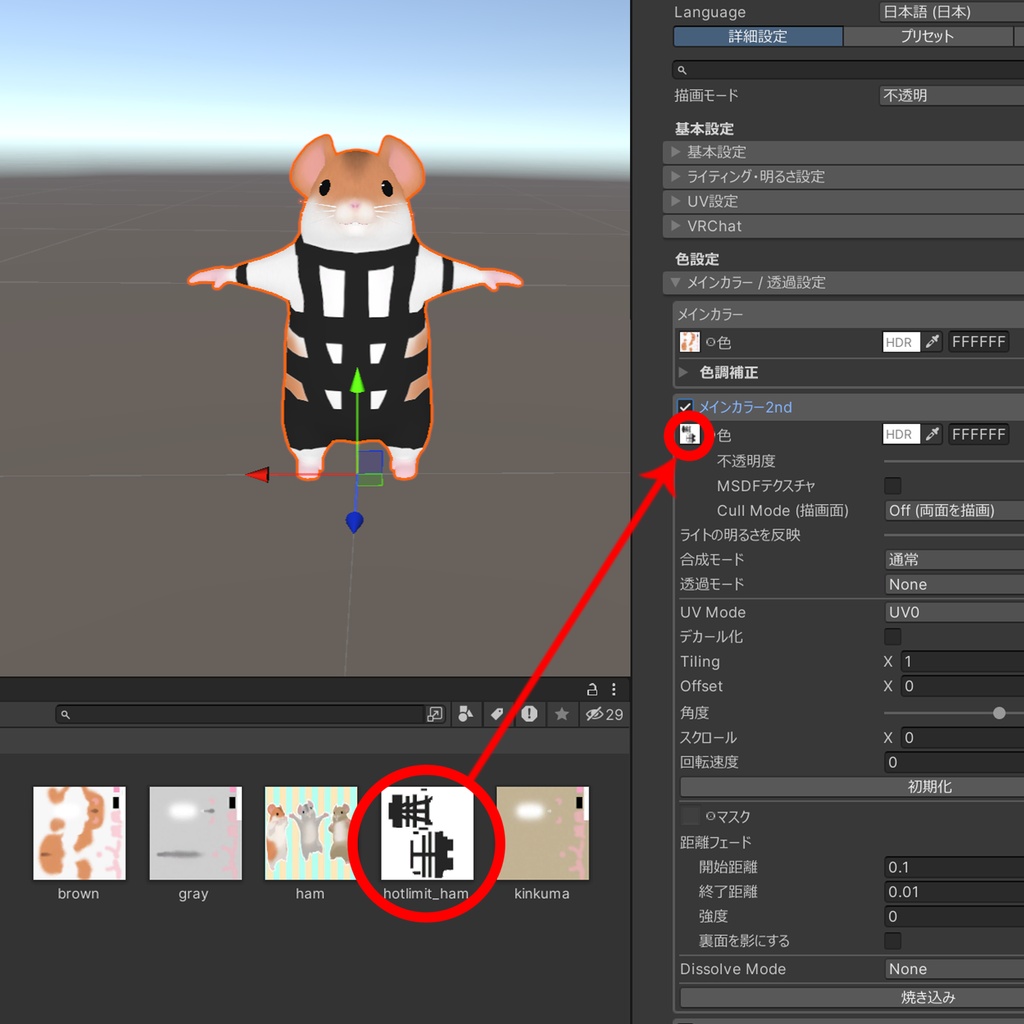Pick color with メインカラー2nd eyedropper

[x=933, y=434]
